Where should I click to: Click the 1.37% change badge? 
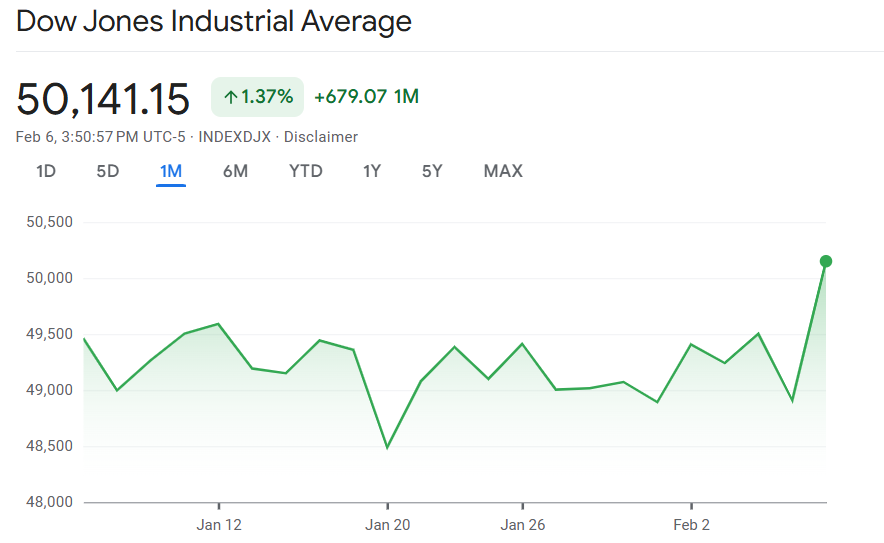(x=257, y=97)
